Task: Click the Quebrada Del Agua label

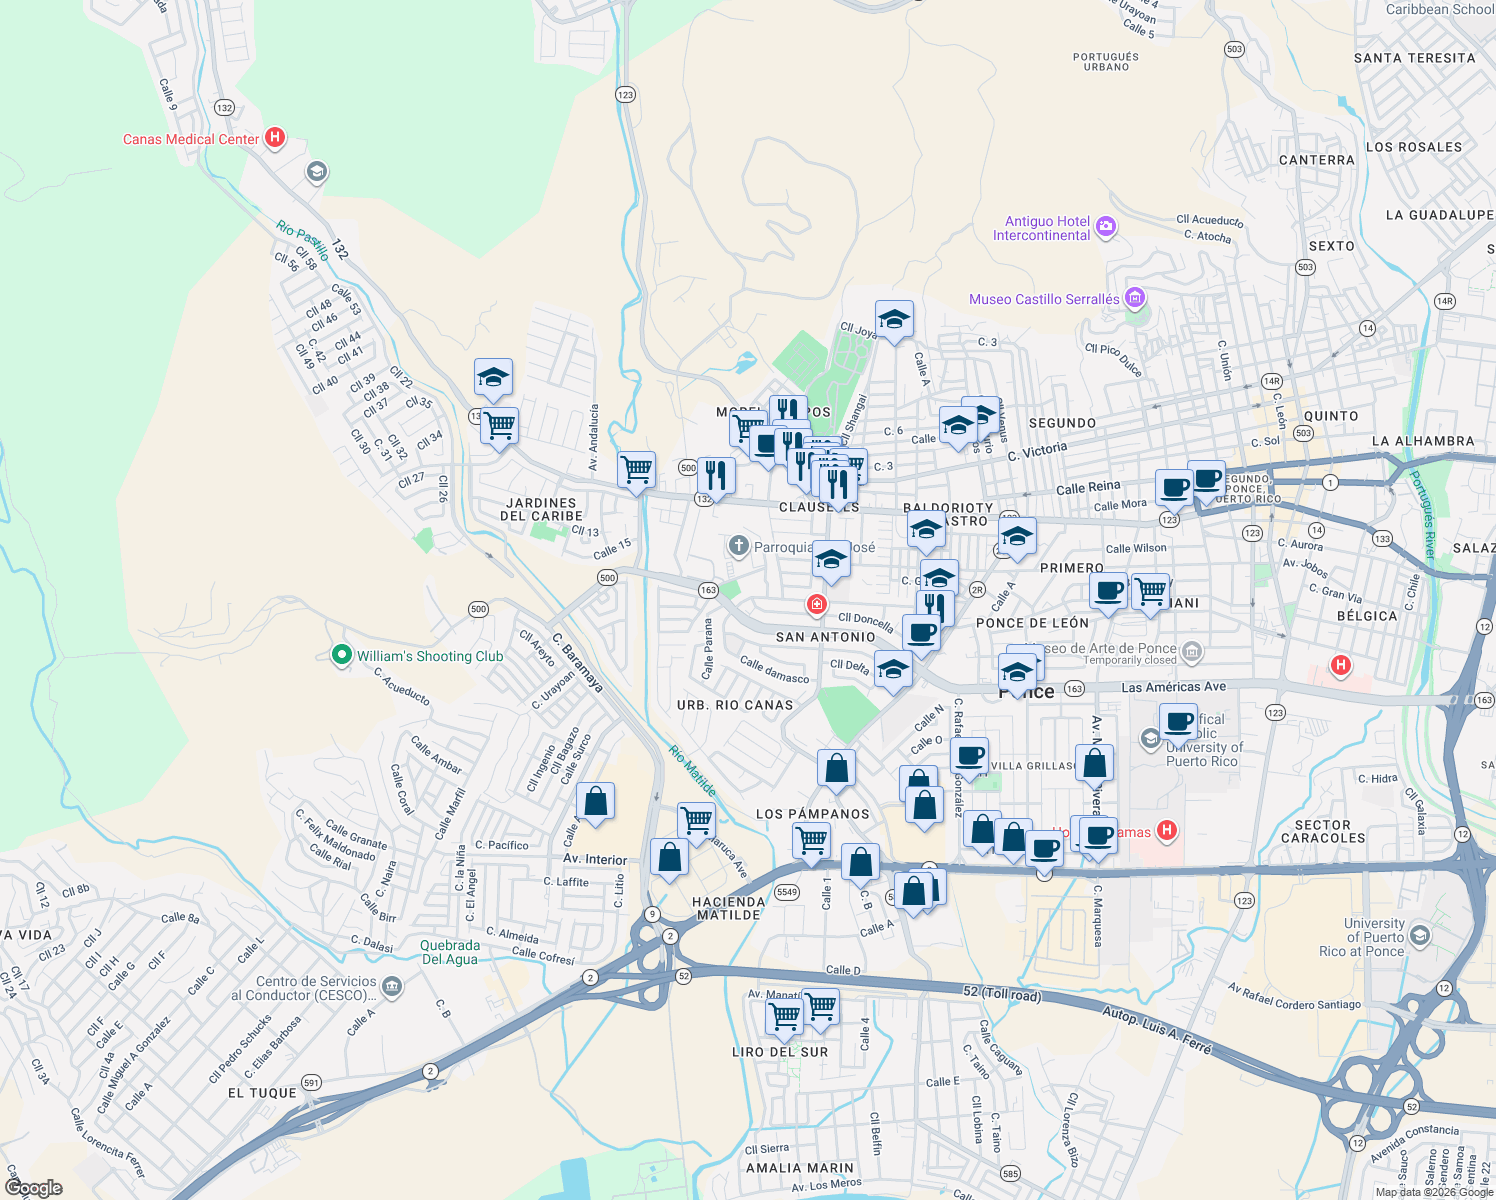Action: tap(450, 952)
